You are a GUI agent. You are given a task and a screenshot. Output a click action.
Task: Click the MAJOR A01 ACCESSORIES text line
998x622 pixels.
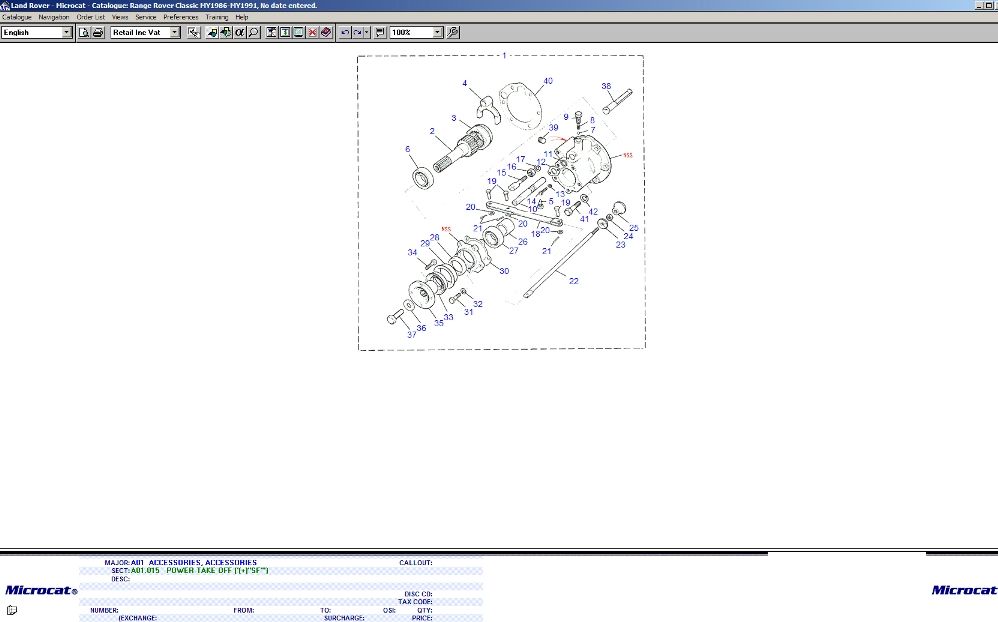[181, 563]
